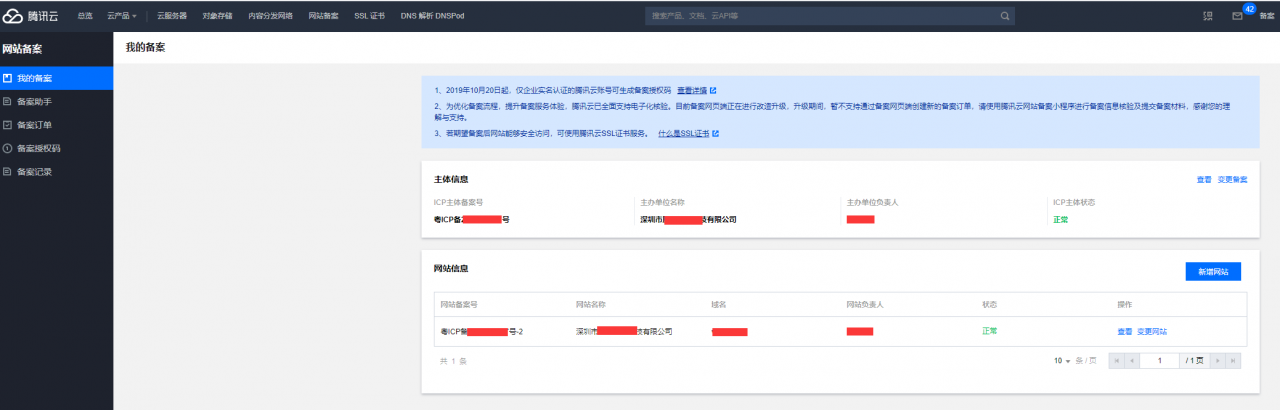Go to last page arrow
This screenshot has height=410, width=1280.
(x=1234, y=360)
